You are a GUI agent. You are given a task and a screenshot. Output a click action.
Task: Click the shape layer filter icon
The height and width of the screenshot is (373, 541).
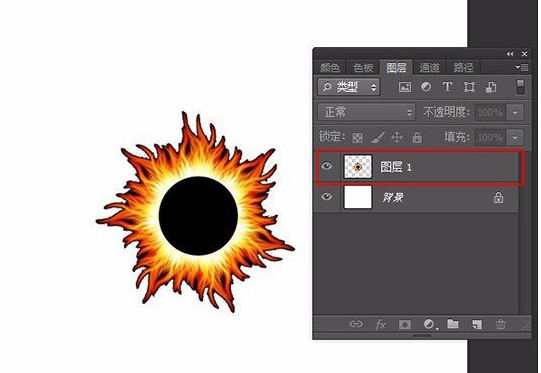[469, 87]
